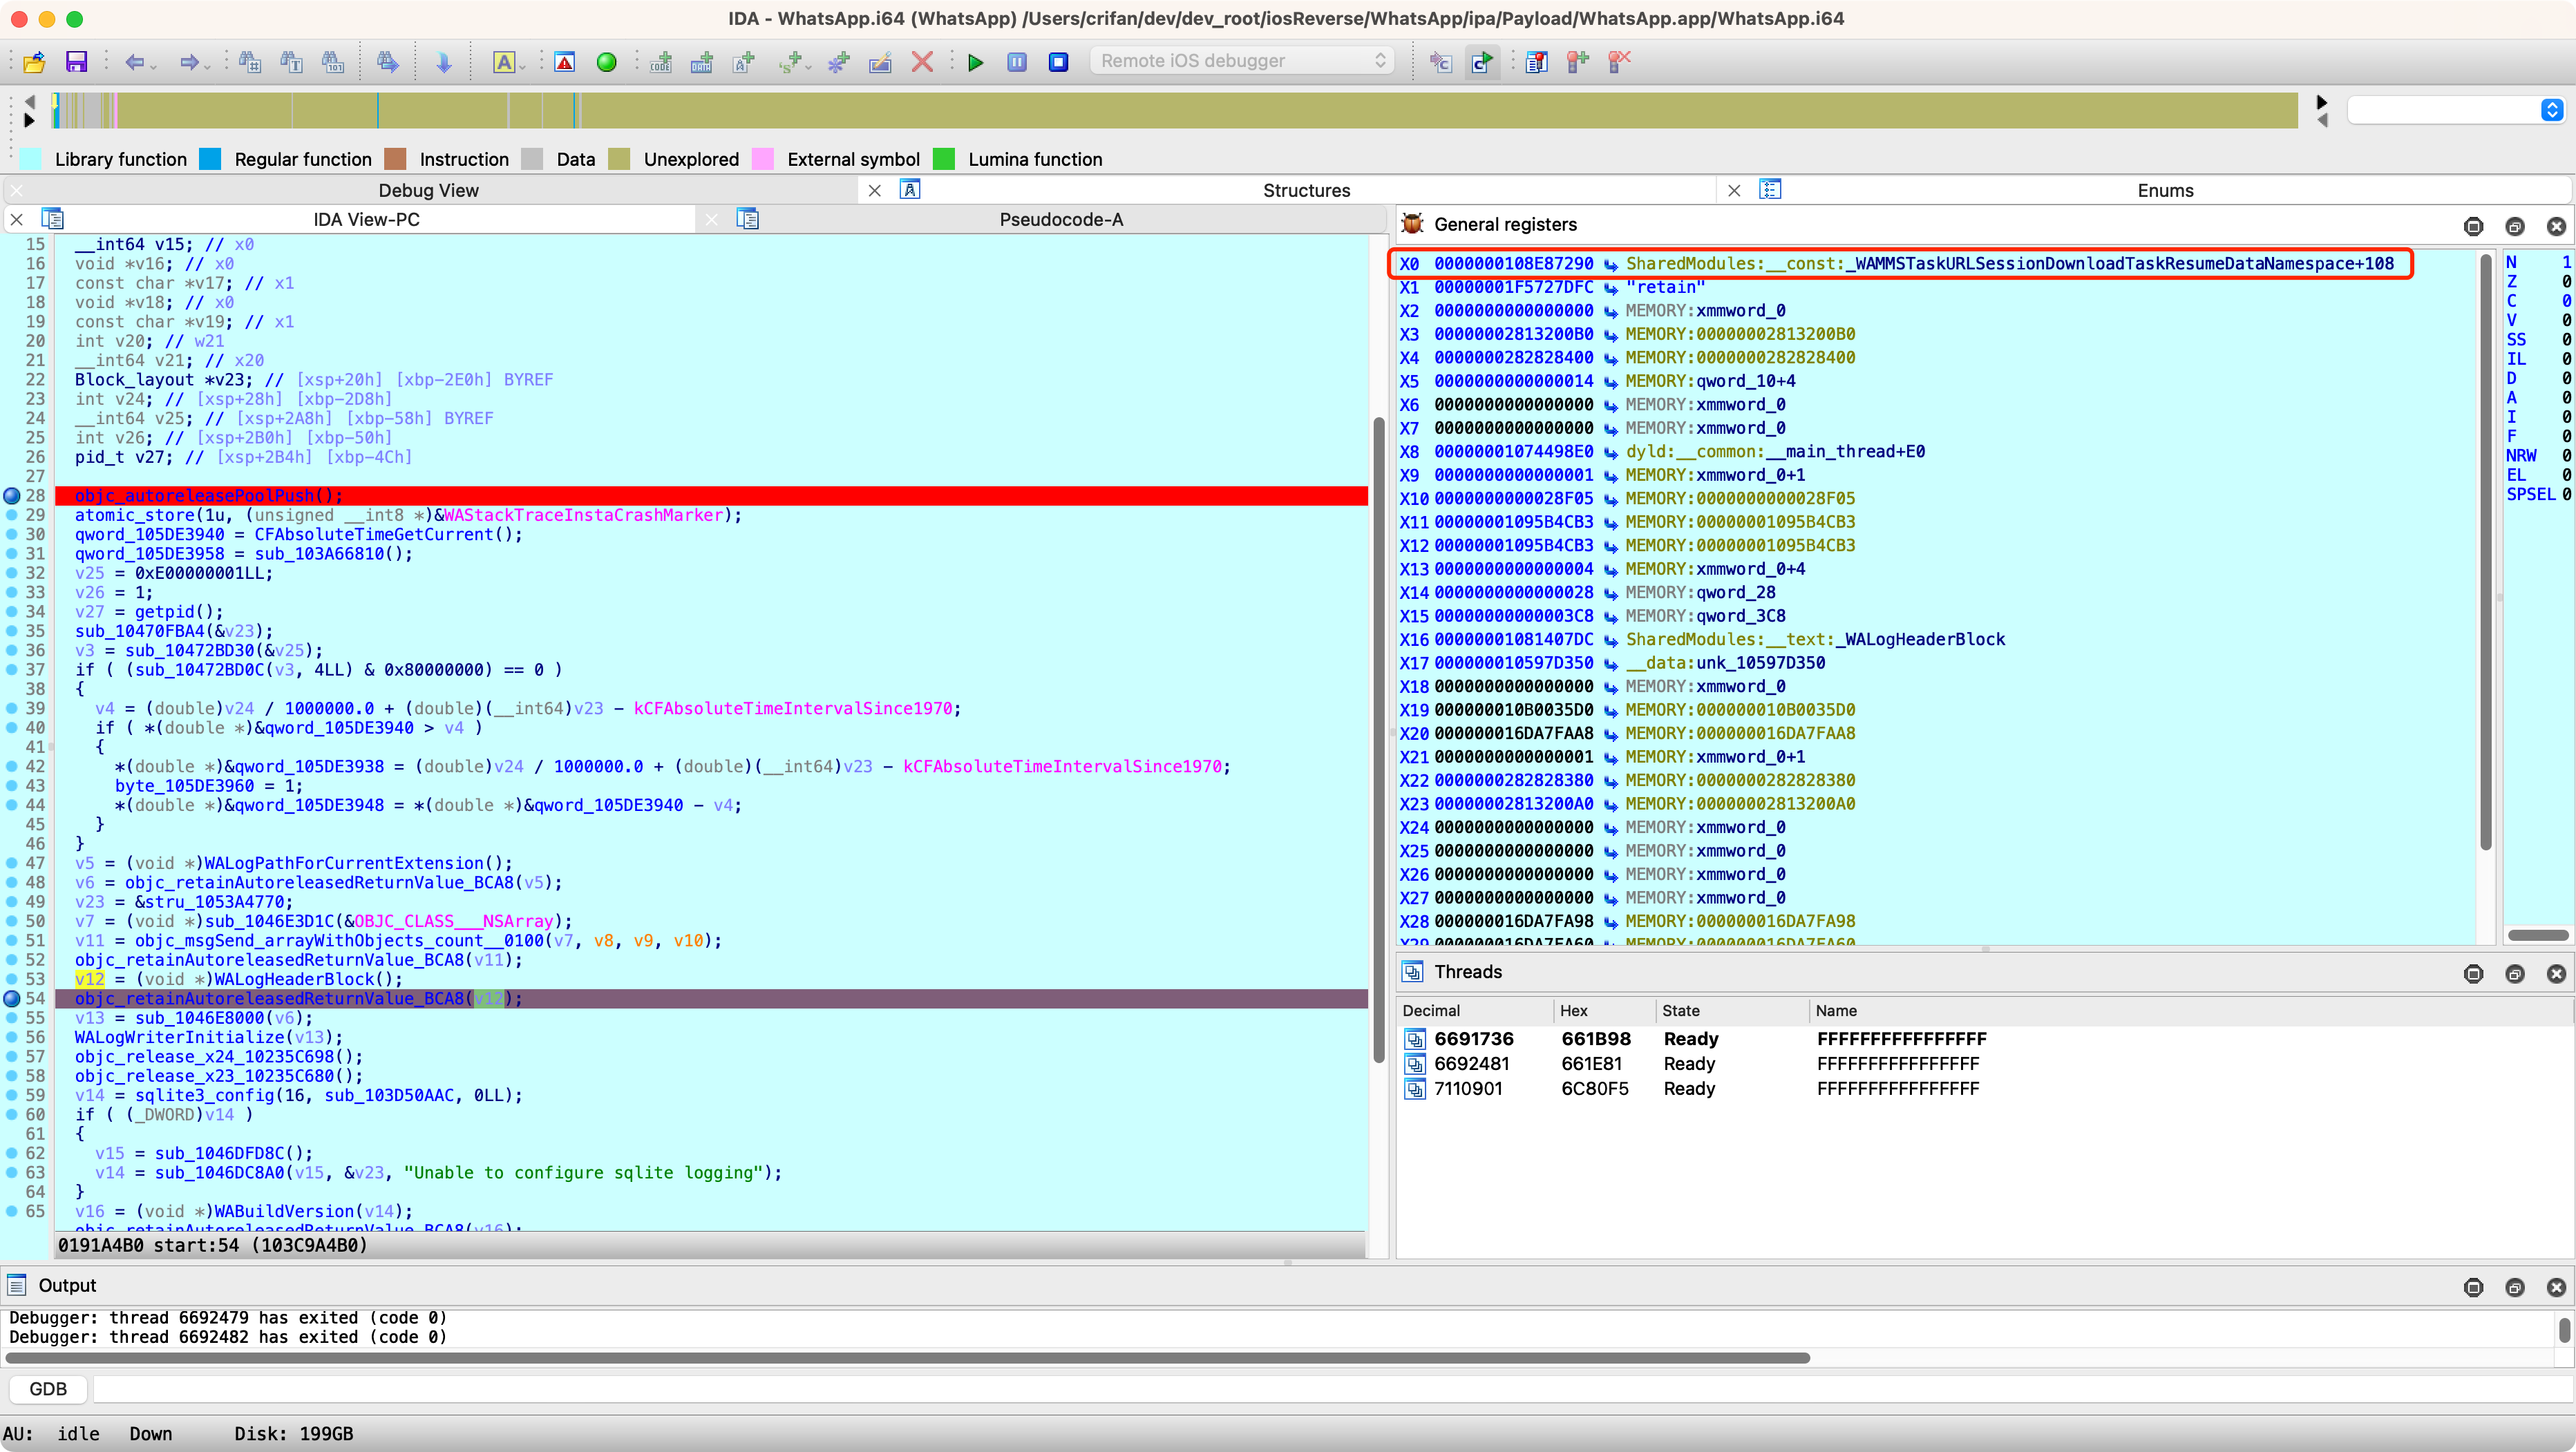Follow the jump arrow next to X16 register
This screenshot has height=1452, width=2576.
[x=1611, y=640]
